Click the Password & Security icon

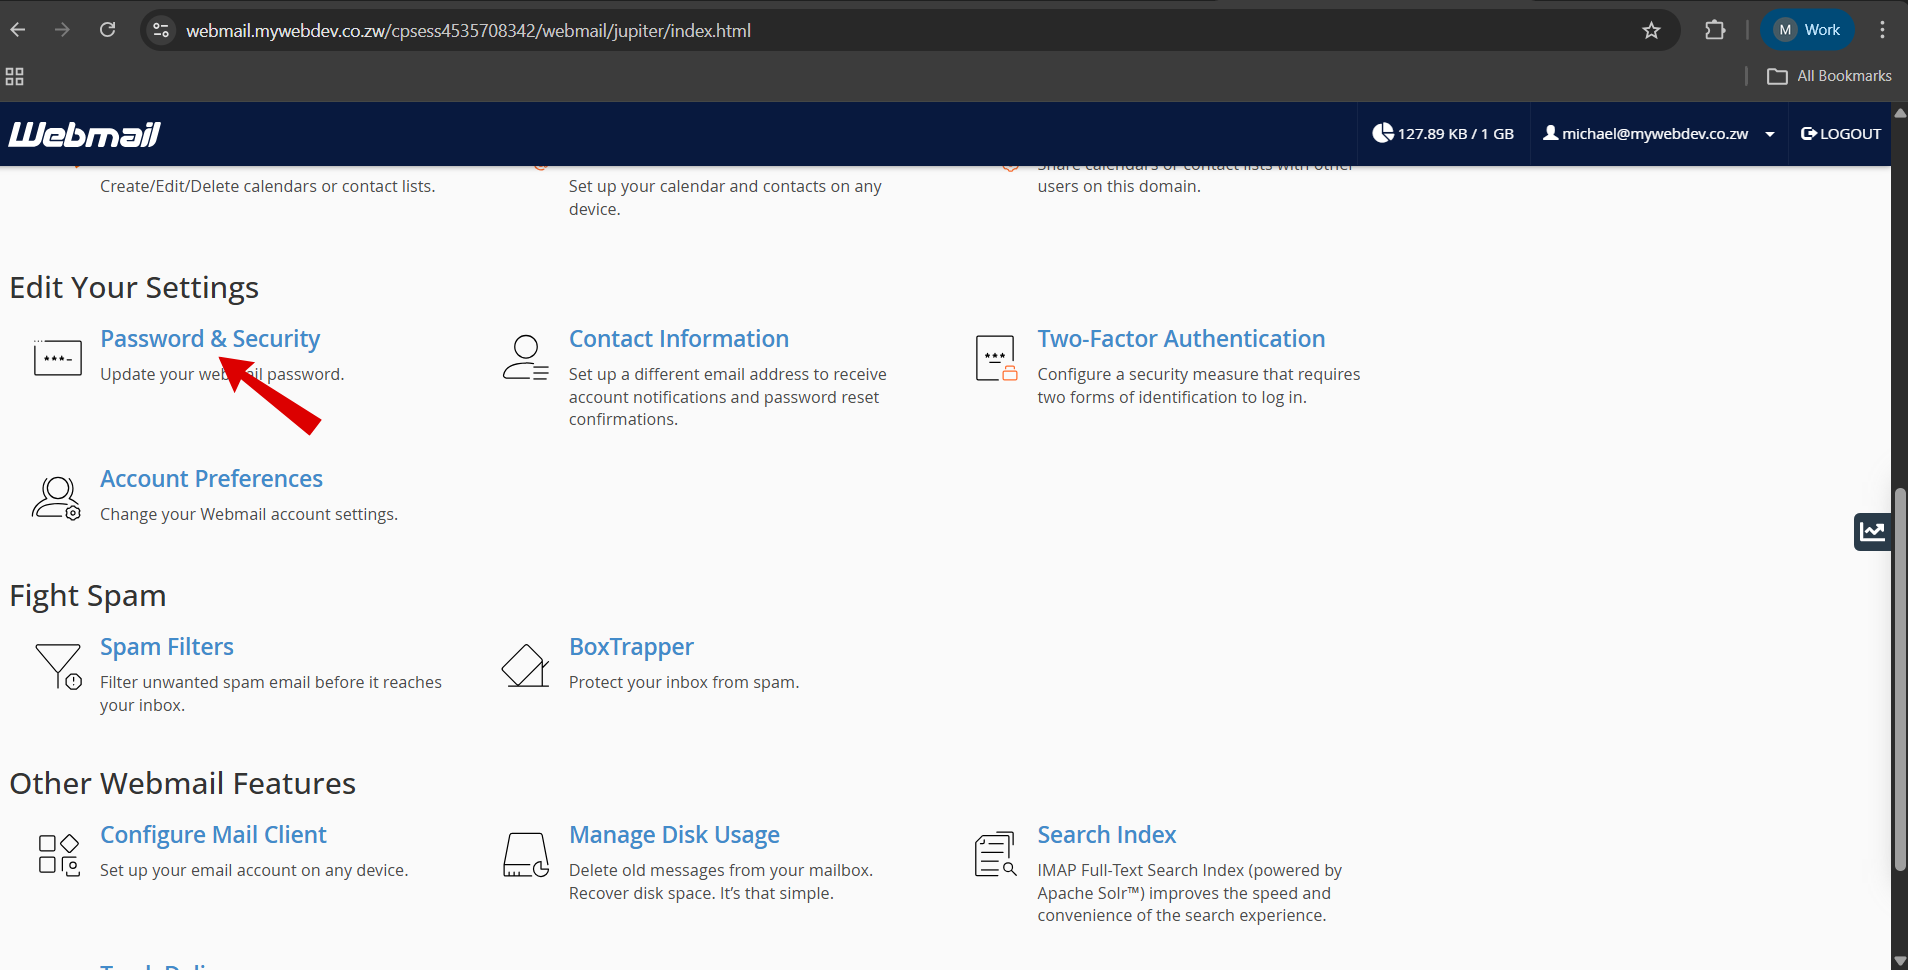tap(57, 358)
